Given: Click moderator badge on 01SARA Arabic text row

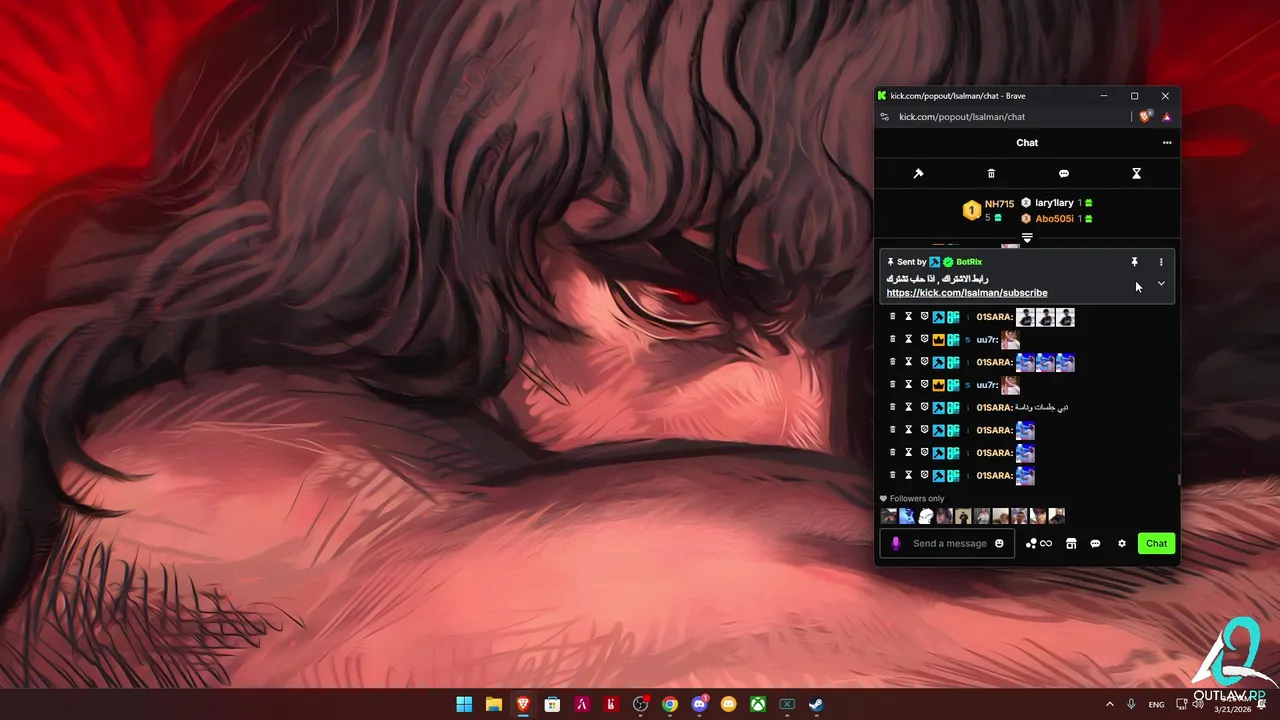Looking at the screenshot, I should tap(939, 407).
